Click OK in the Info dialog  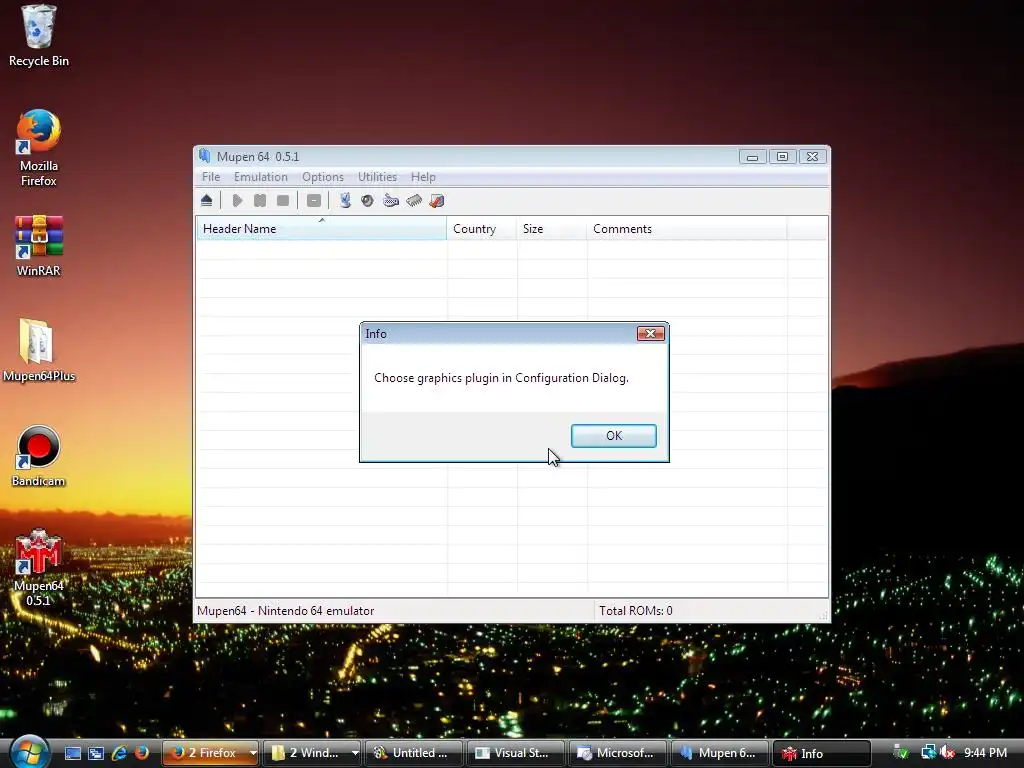pos(613,436)
